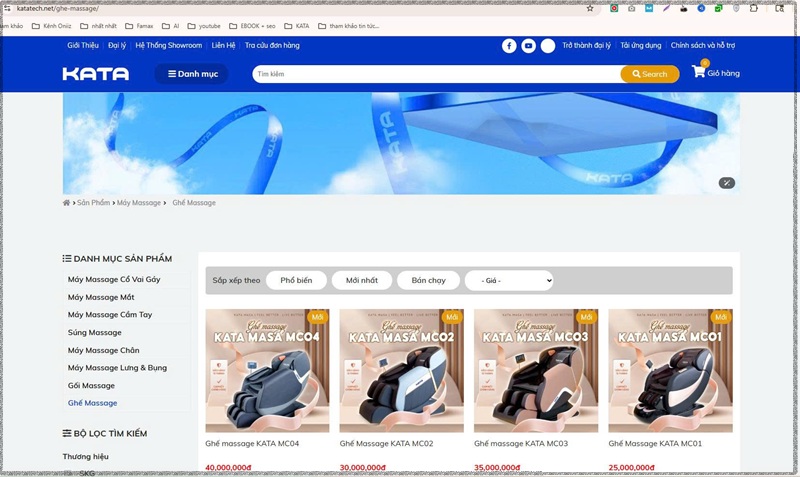View site information icon in address bar
Viewport: 800px width, 477px height.
click(7, 8)
